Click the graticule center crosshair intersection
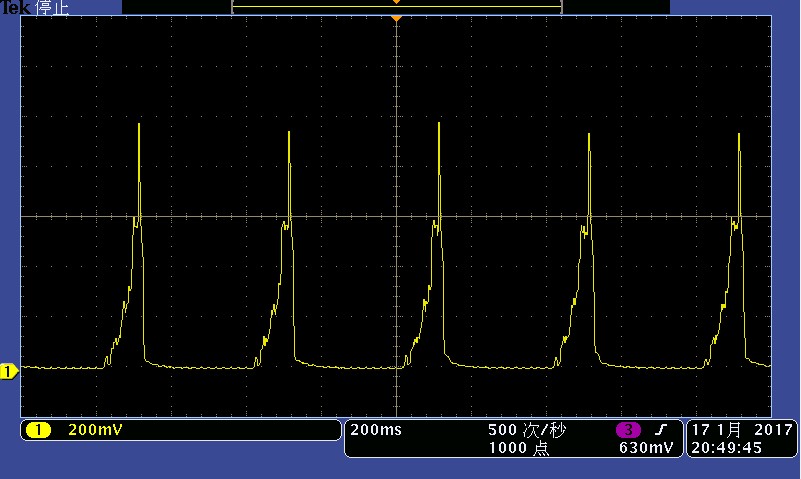The image size is (801, 479). [397, 216]
